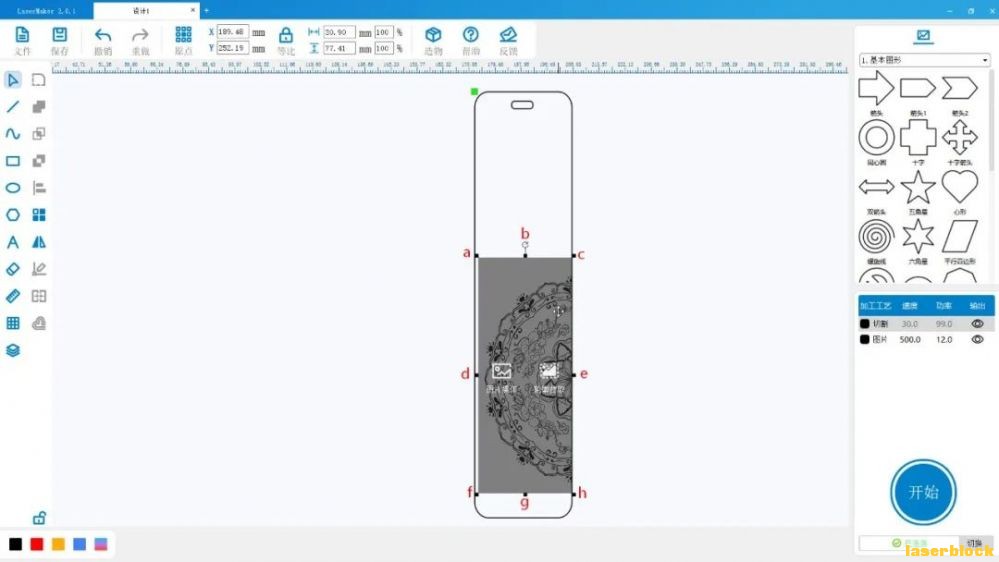The height and width of the screenshot is (562, 999).
Task: Click the height value input field
Action: [x=339, y=48]
